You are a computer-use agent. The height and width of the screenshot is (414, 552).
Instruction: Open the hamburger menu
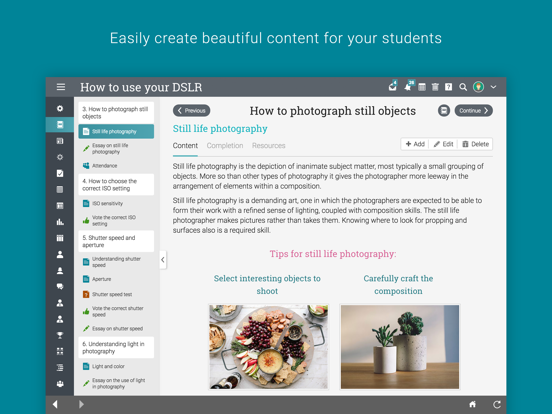pyautogui.click(x=61, y=87)
